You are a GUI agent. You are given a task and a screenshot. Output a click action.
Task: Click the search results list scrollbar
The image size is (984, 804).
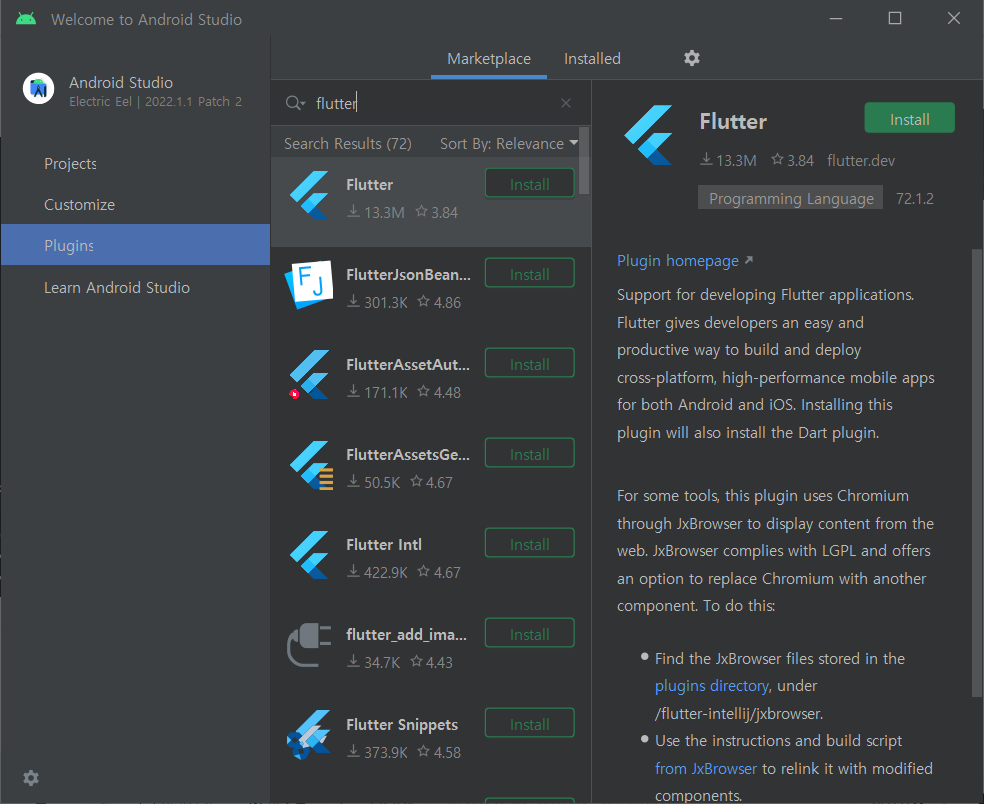pos(584,161)
